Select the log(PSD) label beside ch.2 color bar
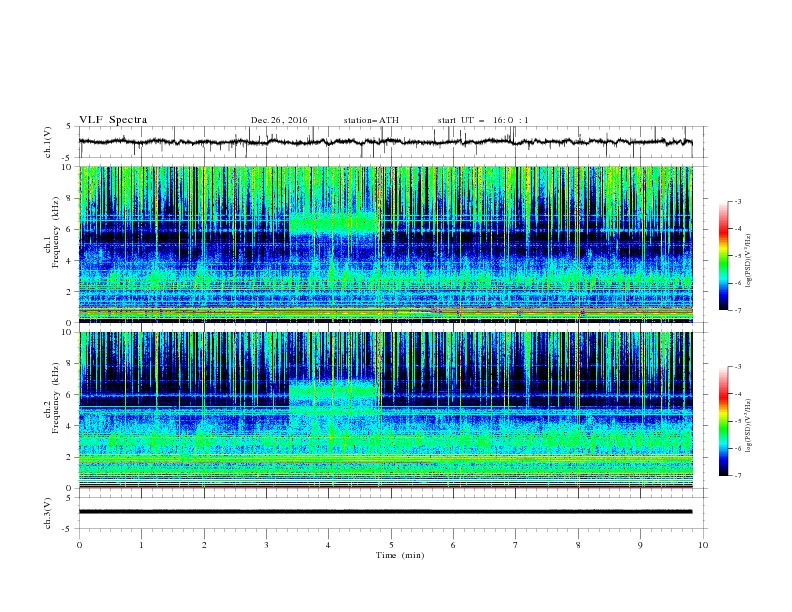Viewport: 792px width, 612px height. click(749, 425)
